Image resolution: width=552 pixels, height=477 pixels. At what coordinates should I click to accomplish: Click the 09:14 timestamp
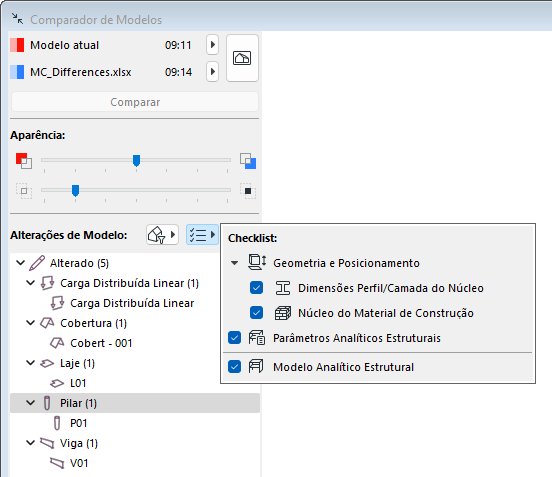[x=178, y=72]
